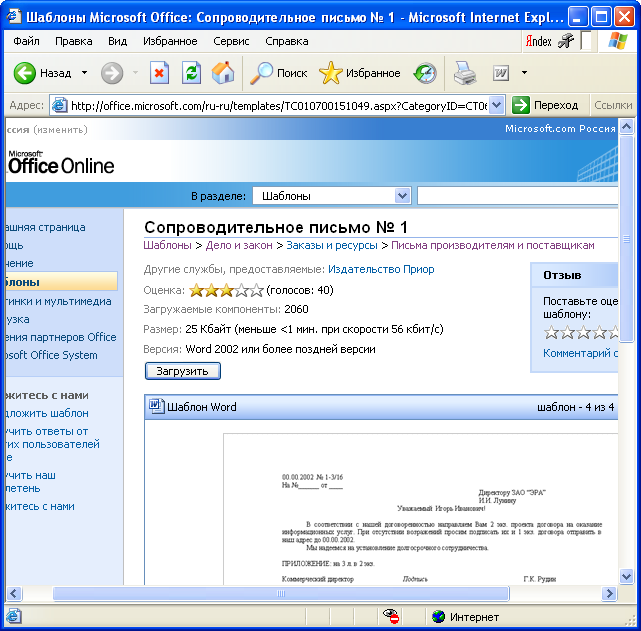641x631 pixels.
Task: Click the Microsoft.com Россия link
Action: (x=560, y=129)
